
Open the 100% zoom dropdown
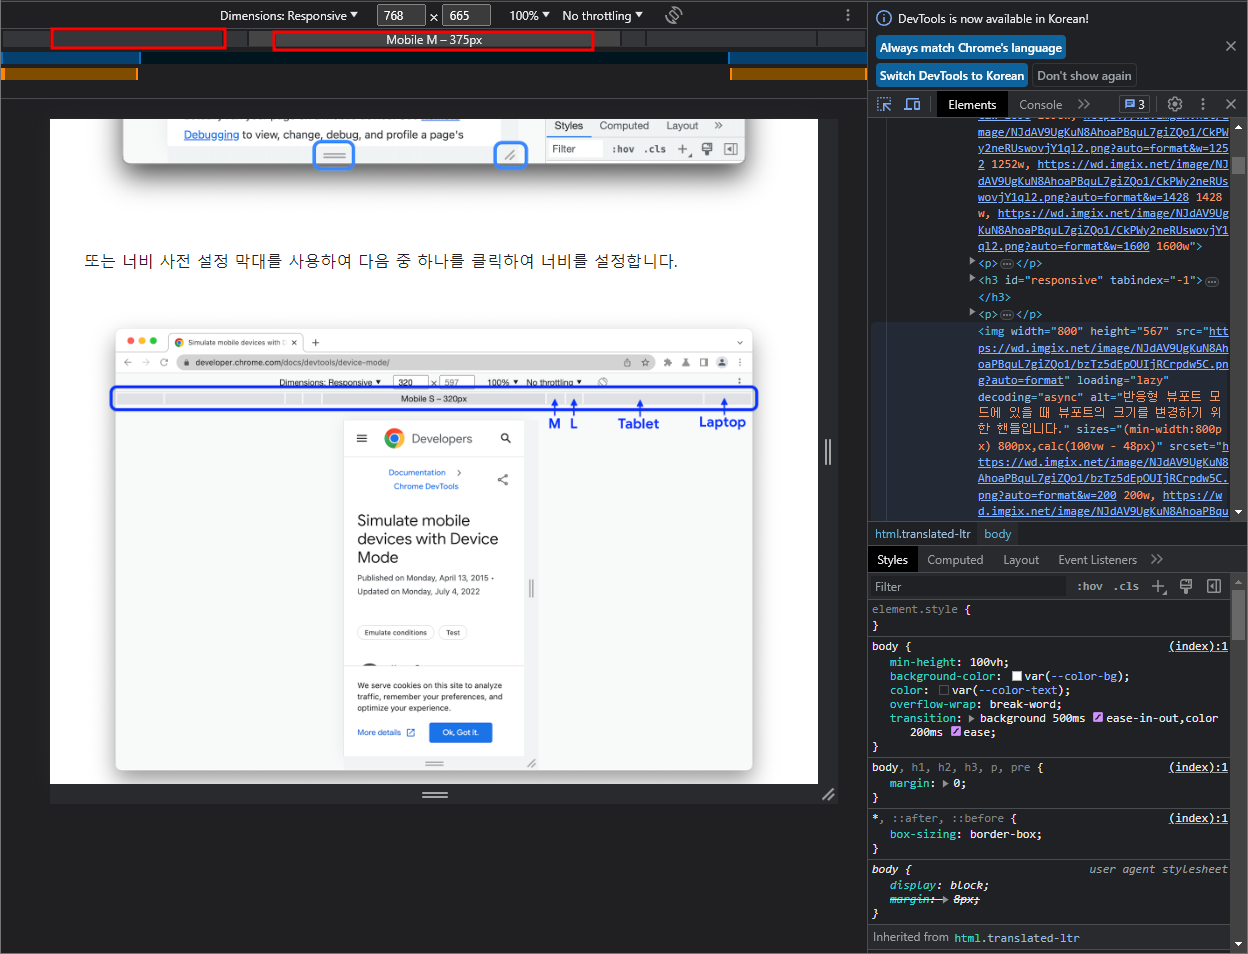529,15
